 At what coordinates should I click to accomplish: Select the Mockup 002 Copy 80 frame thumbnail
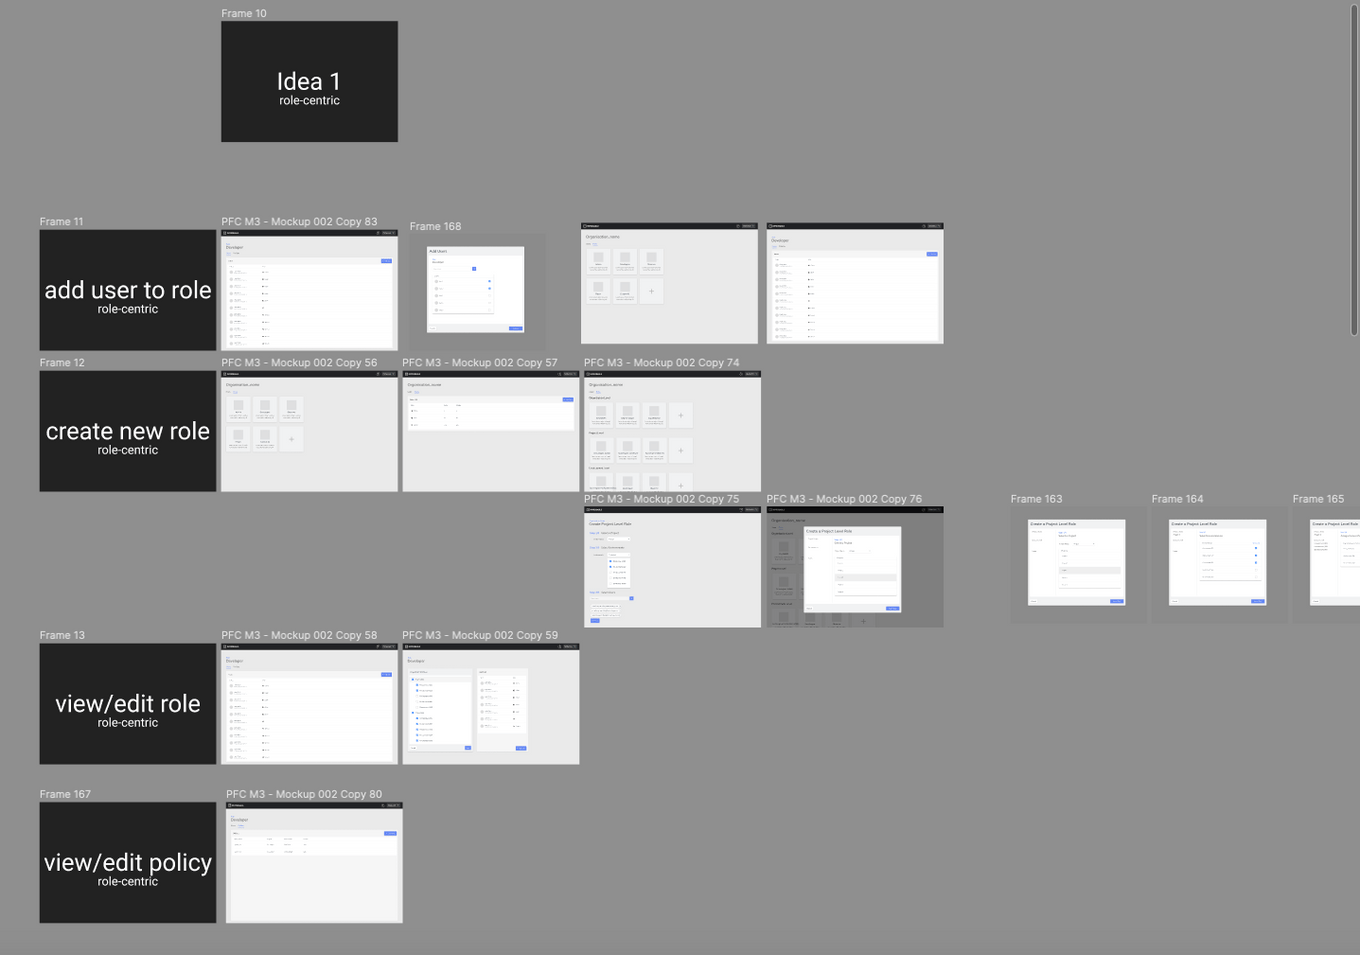[x=314, y=863]
